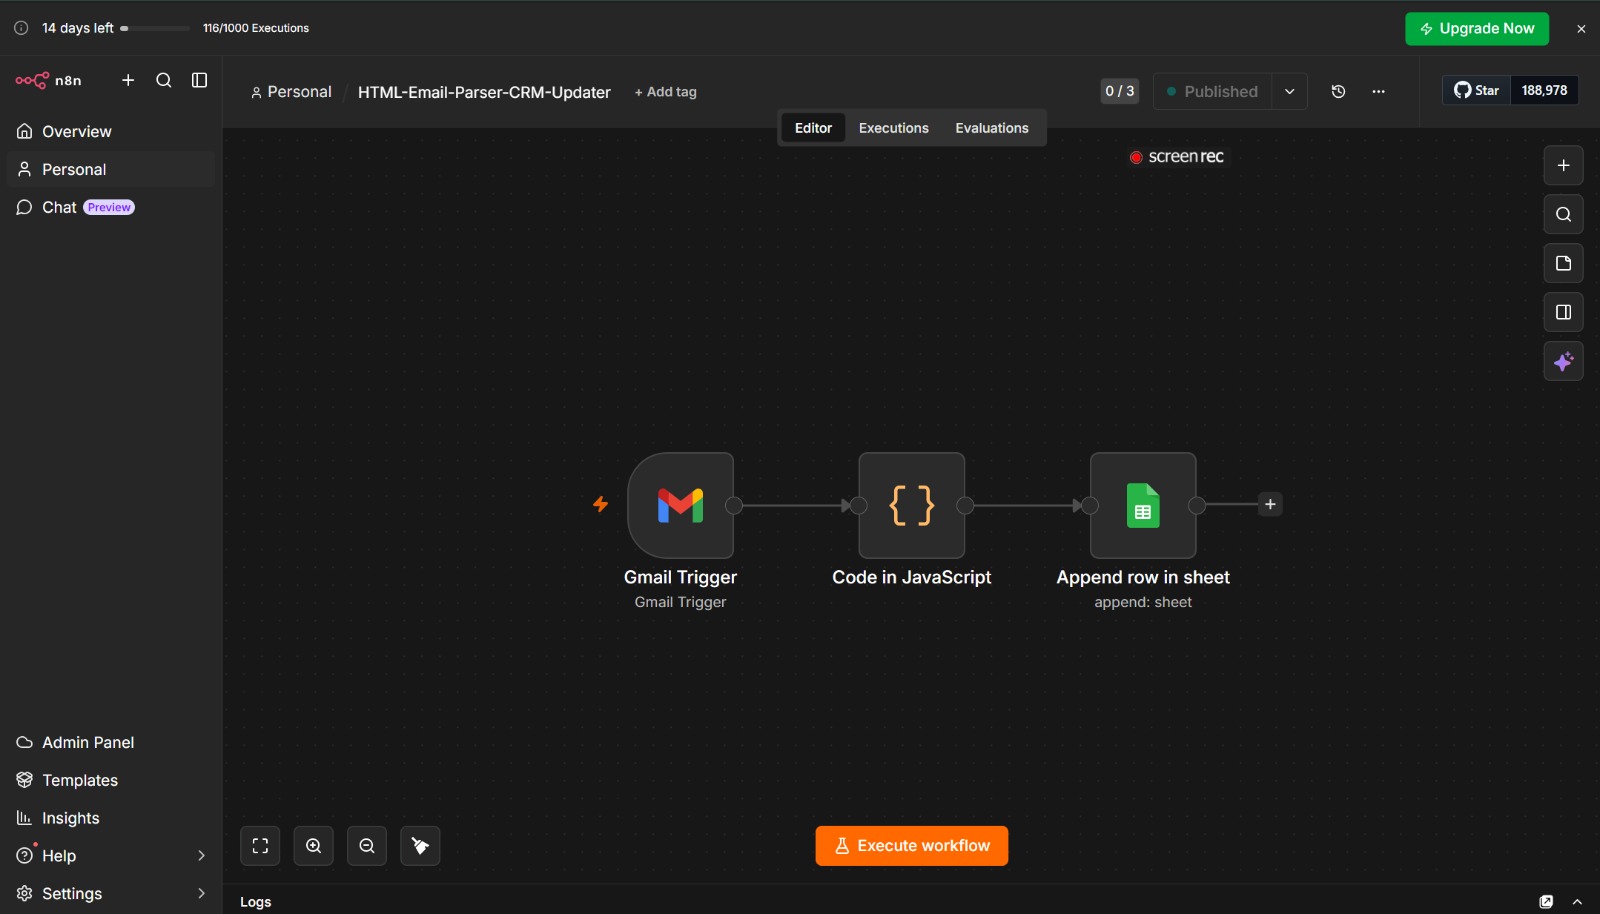Expand the Logs panel chevron
1600x914 pixels.
[1577, 901]
